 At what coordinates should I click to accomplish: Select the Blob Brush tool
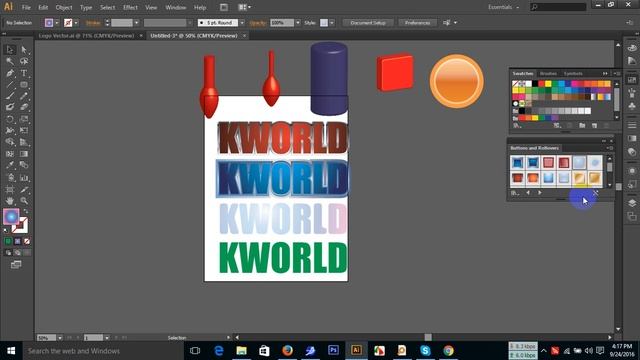(10, 107)
